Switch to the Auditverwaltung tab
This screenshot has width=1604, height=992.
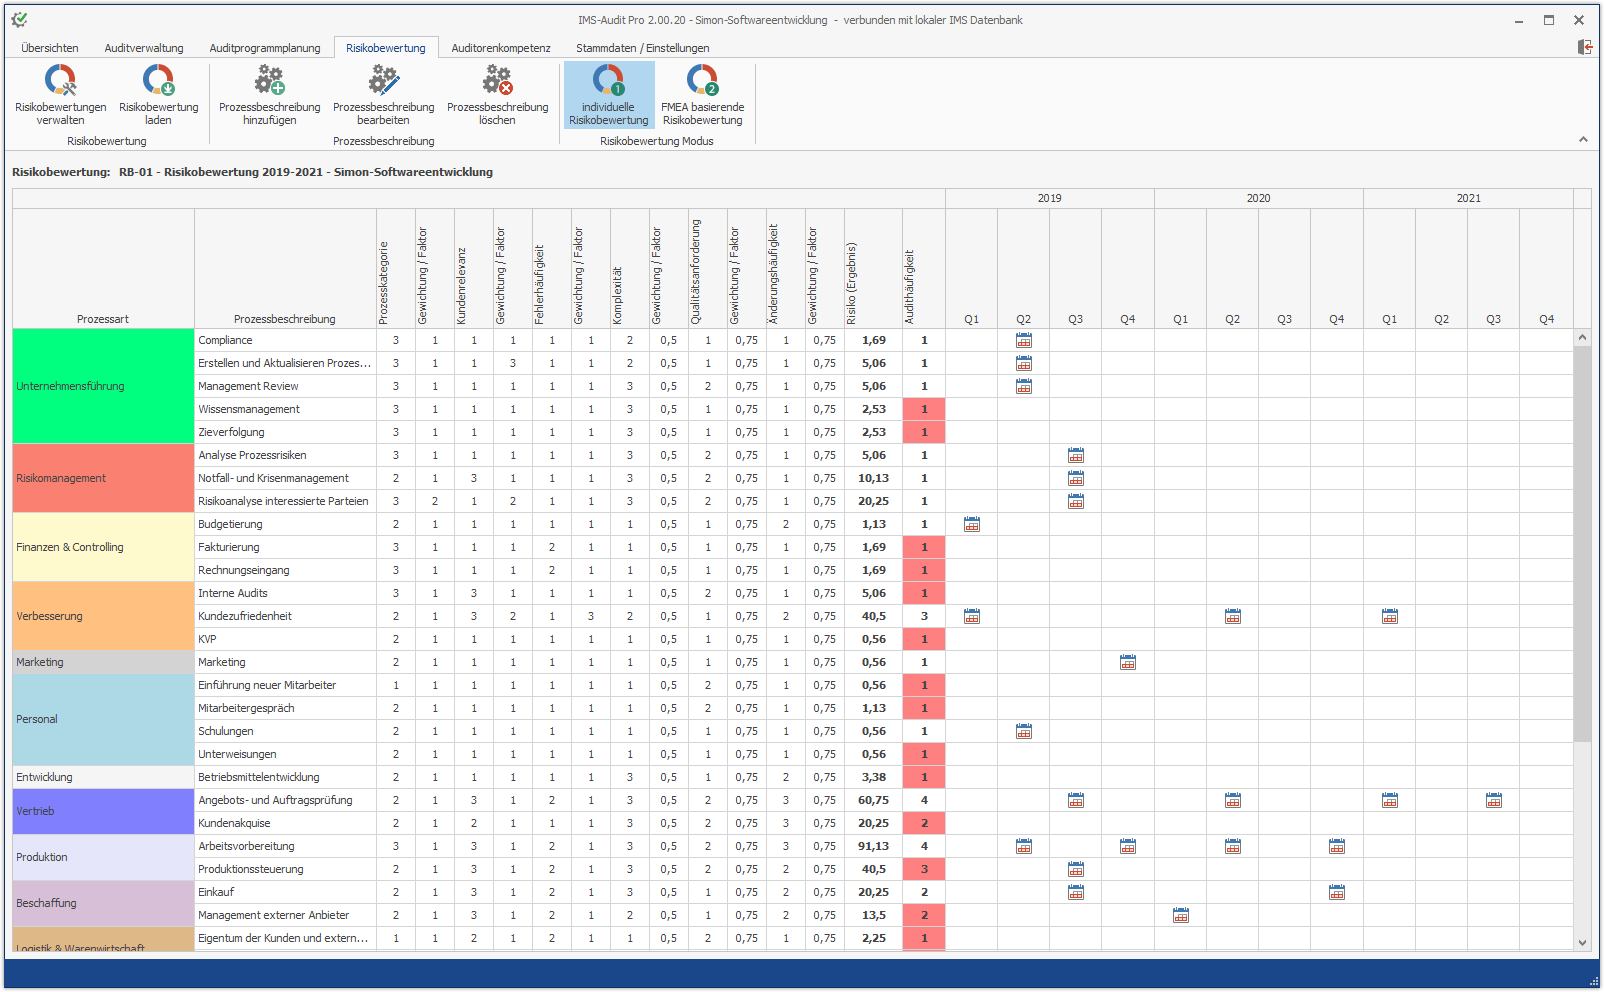[143, 47]
